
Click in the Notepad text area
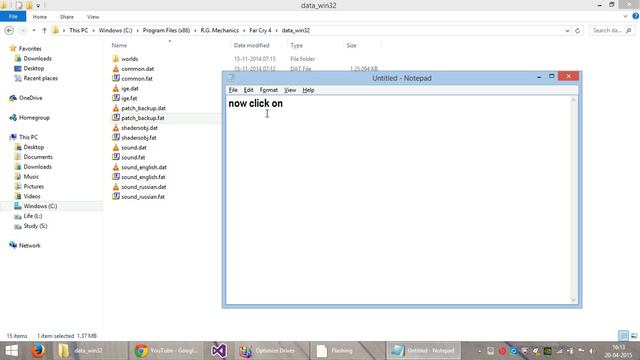[398, 200]
